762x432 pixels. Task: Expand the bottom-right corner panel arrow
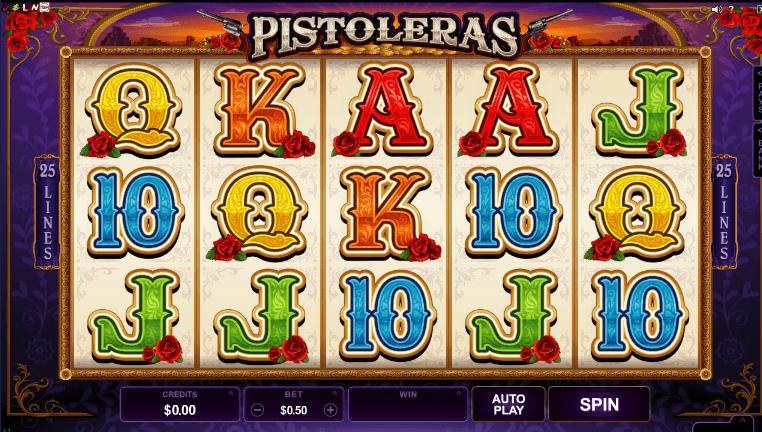pyautogui.click(x=743, y=420)
